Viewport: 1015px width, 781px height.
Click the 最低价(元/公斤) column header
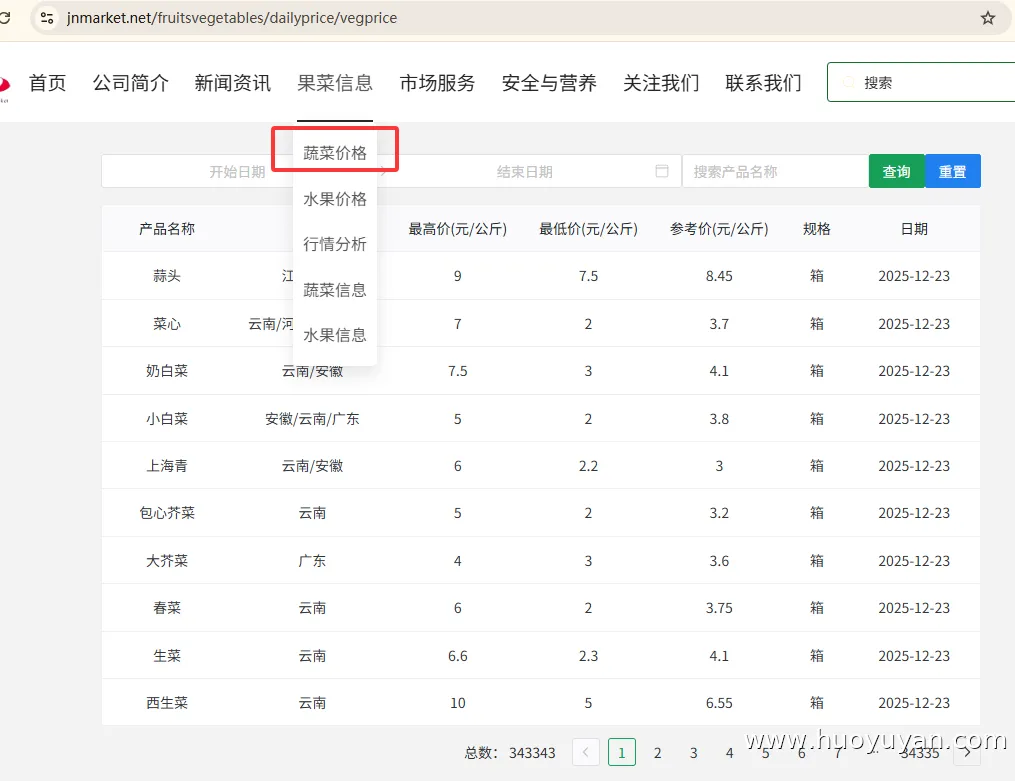pos(588,229)
